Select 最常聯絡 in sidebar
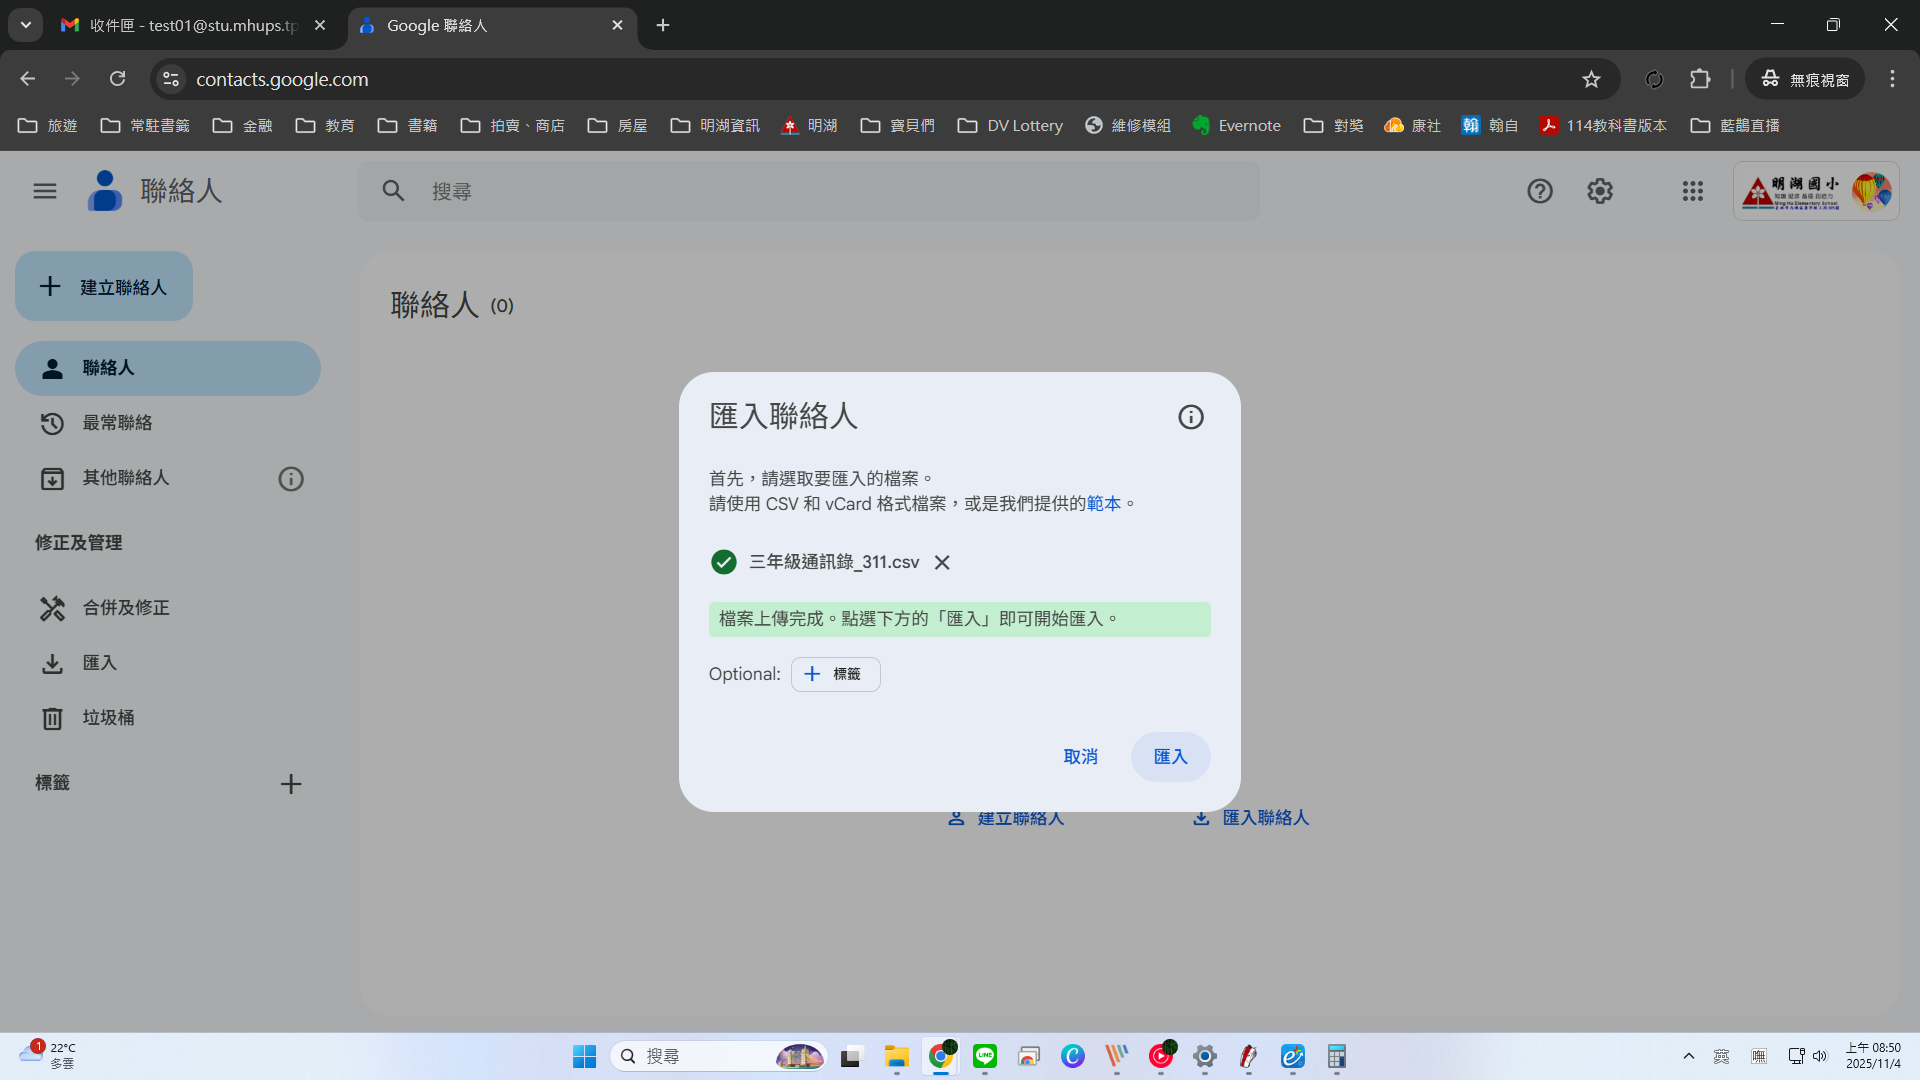The width and height of the screenshot is (1920, 1080). [117, 423]
